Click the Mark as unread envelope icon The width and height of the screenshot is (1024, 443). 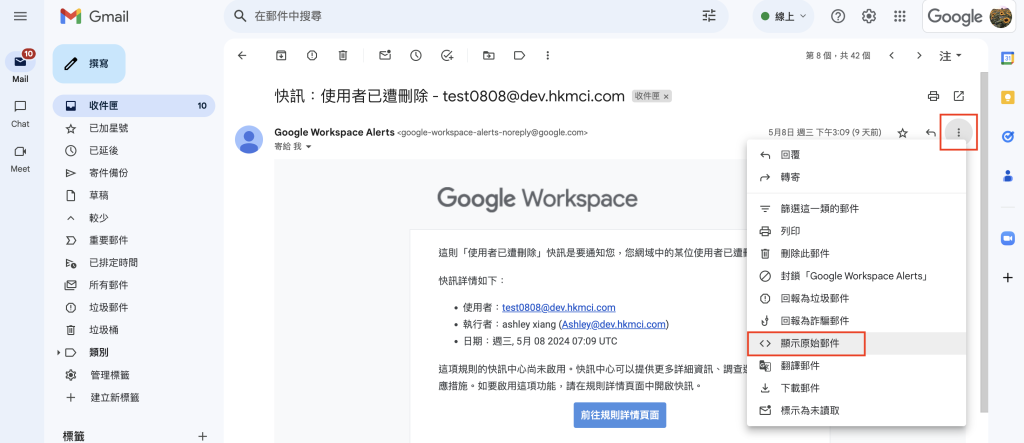point(385,56)
